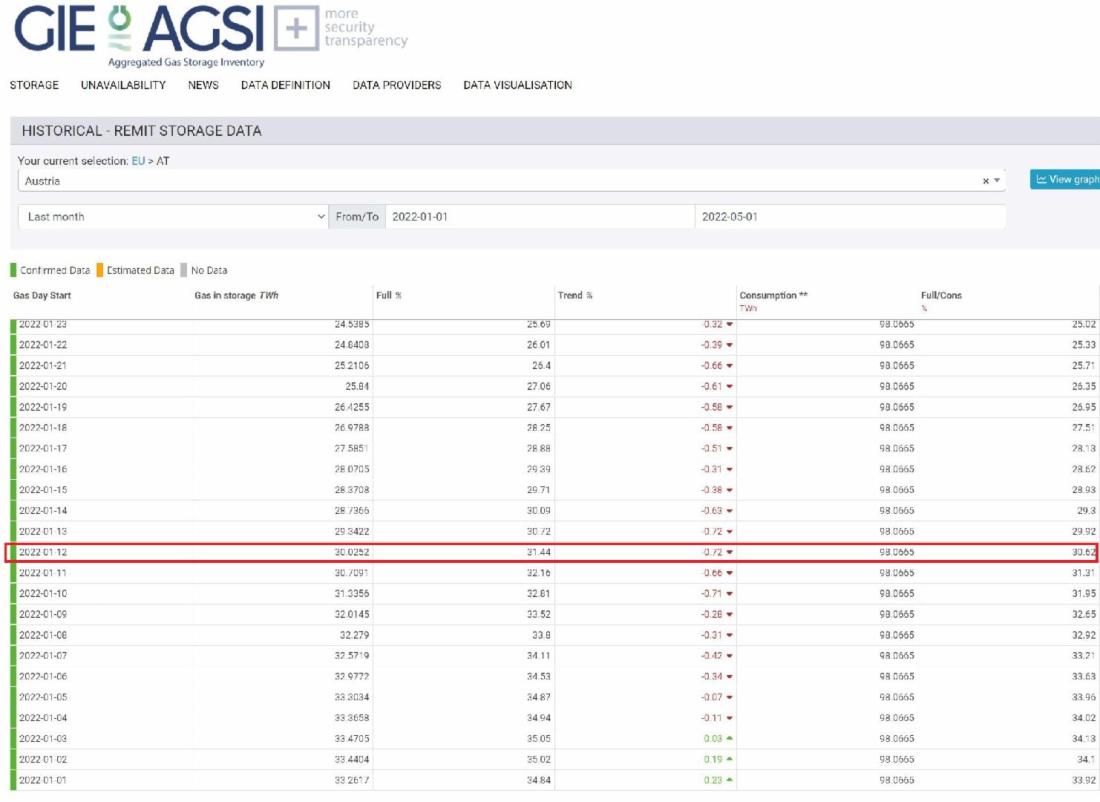Click the Trend % column header
The height and width of the screenshot is (802, 1100).
point(575,295)
